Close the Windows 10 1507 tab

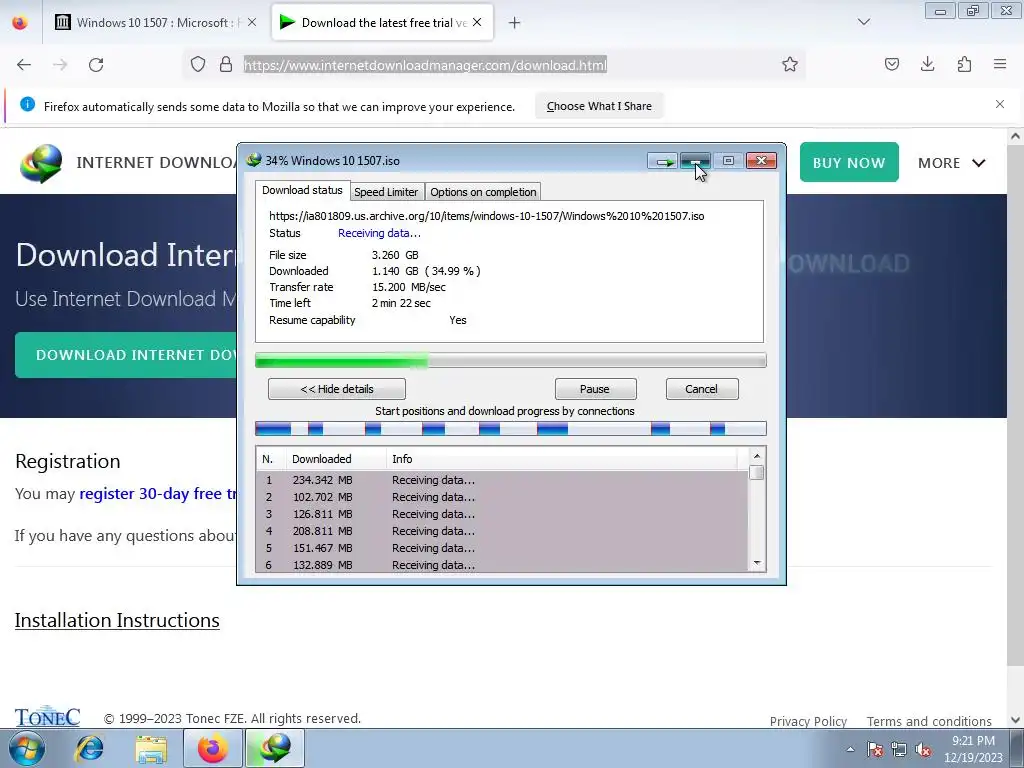[252, 22]
